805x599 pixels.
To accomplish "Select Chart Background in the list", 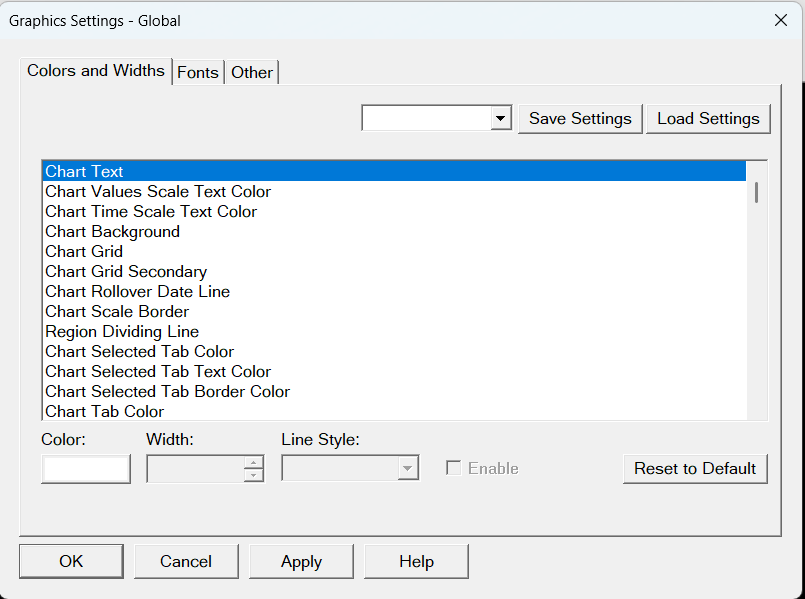I will (113, 231).
